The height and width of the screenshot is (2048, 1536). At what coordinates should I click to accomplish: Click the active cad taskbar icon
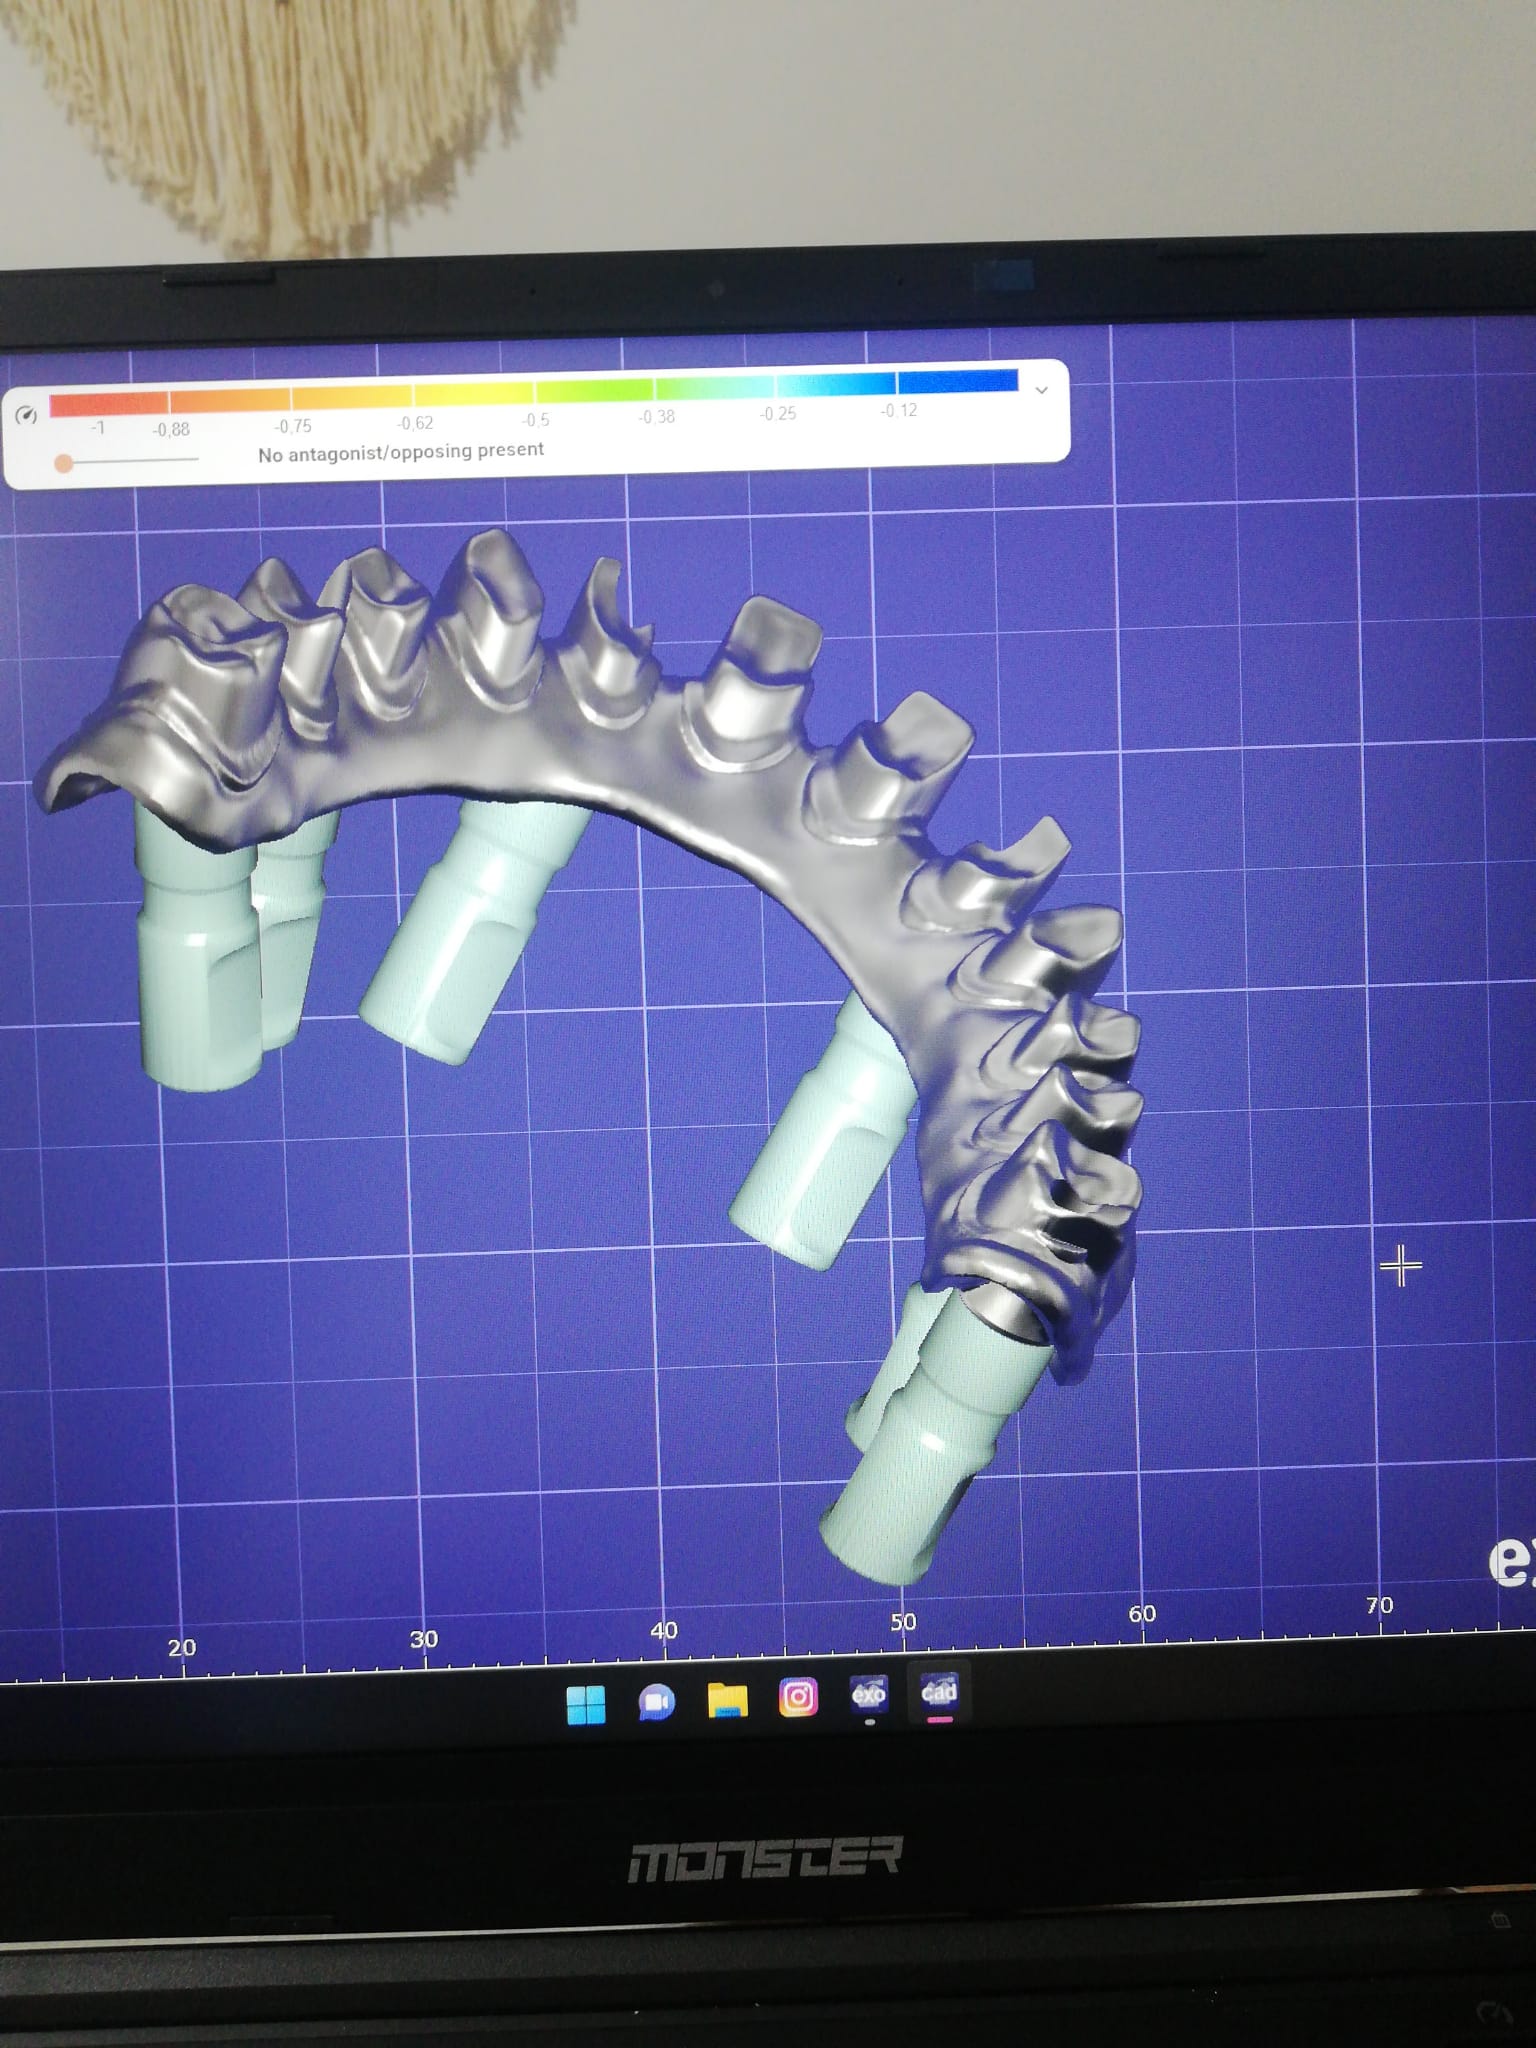[x=939, y=1691]
